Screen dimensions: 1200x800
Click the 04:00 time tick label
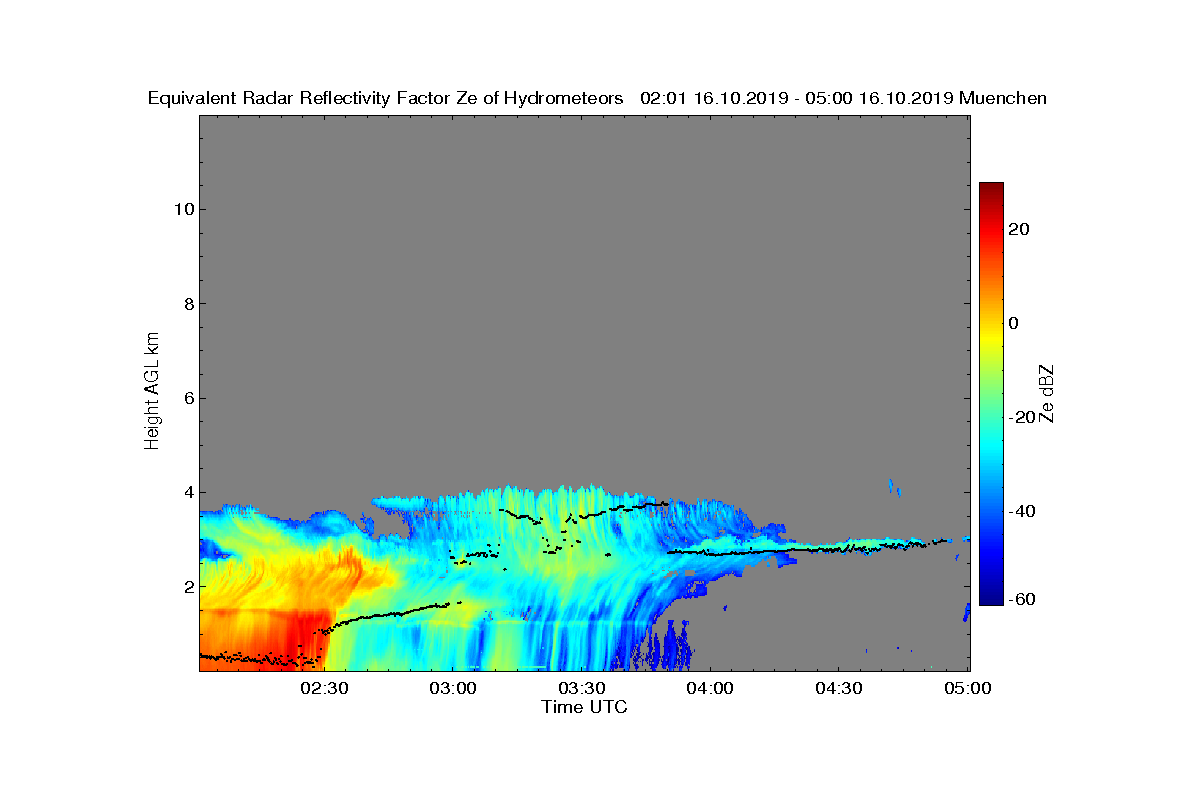coord(711,688)
